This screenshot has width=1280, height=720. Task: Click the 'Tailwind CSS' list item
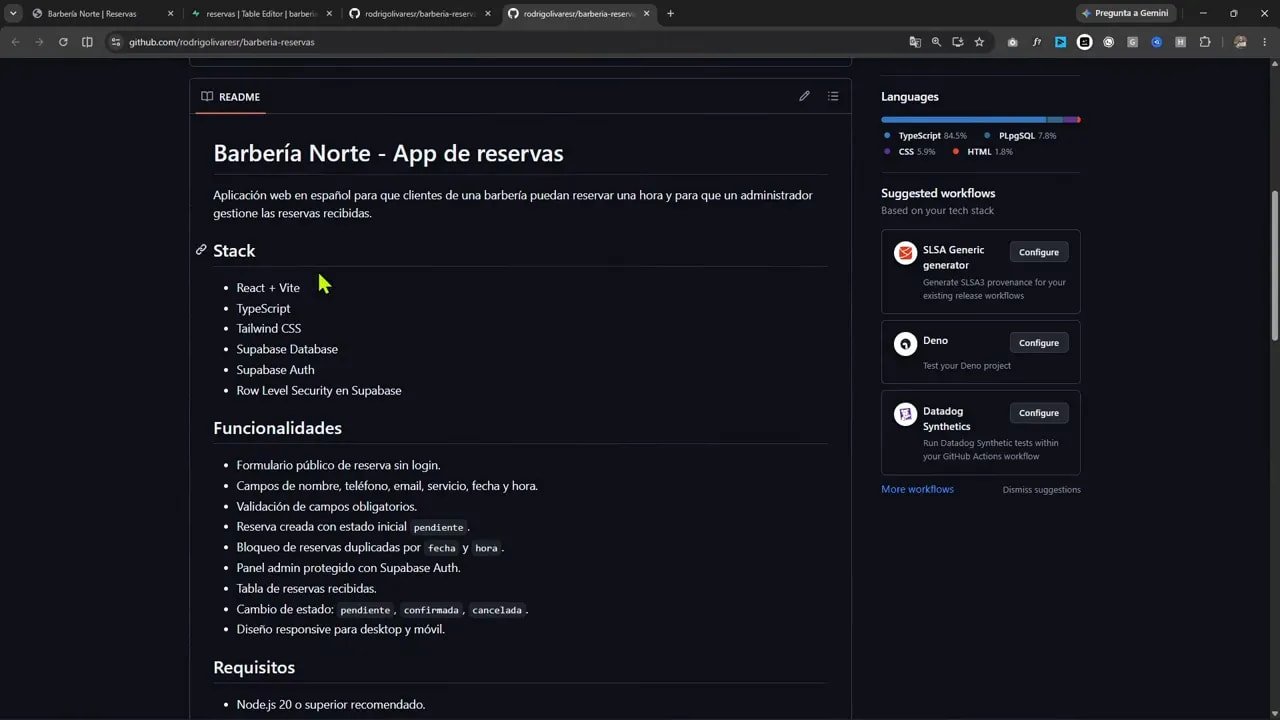(x=268, y=328)
